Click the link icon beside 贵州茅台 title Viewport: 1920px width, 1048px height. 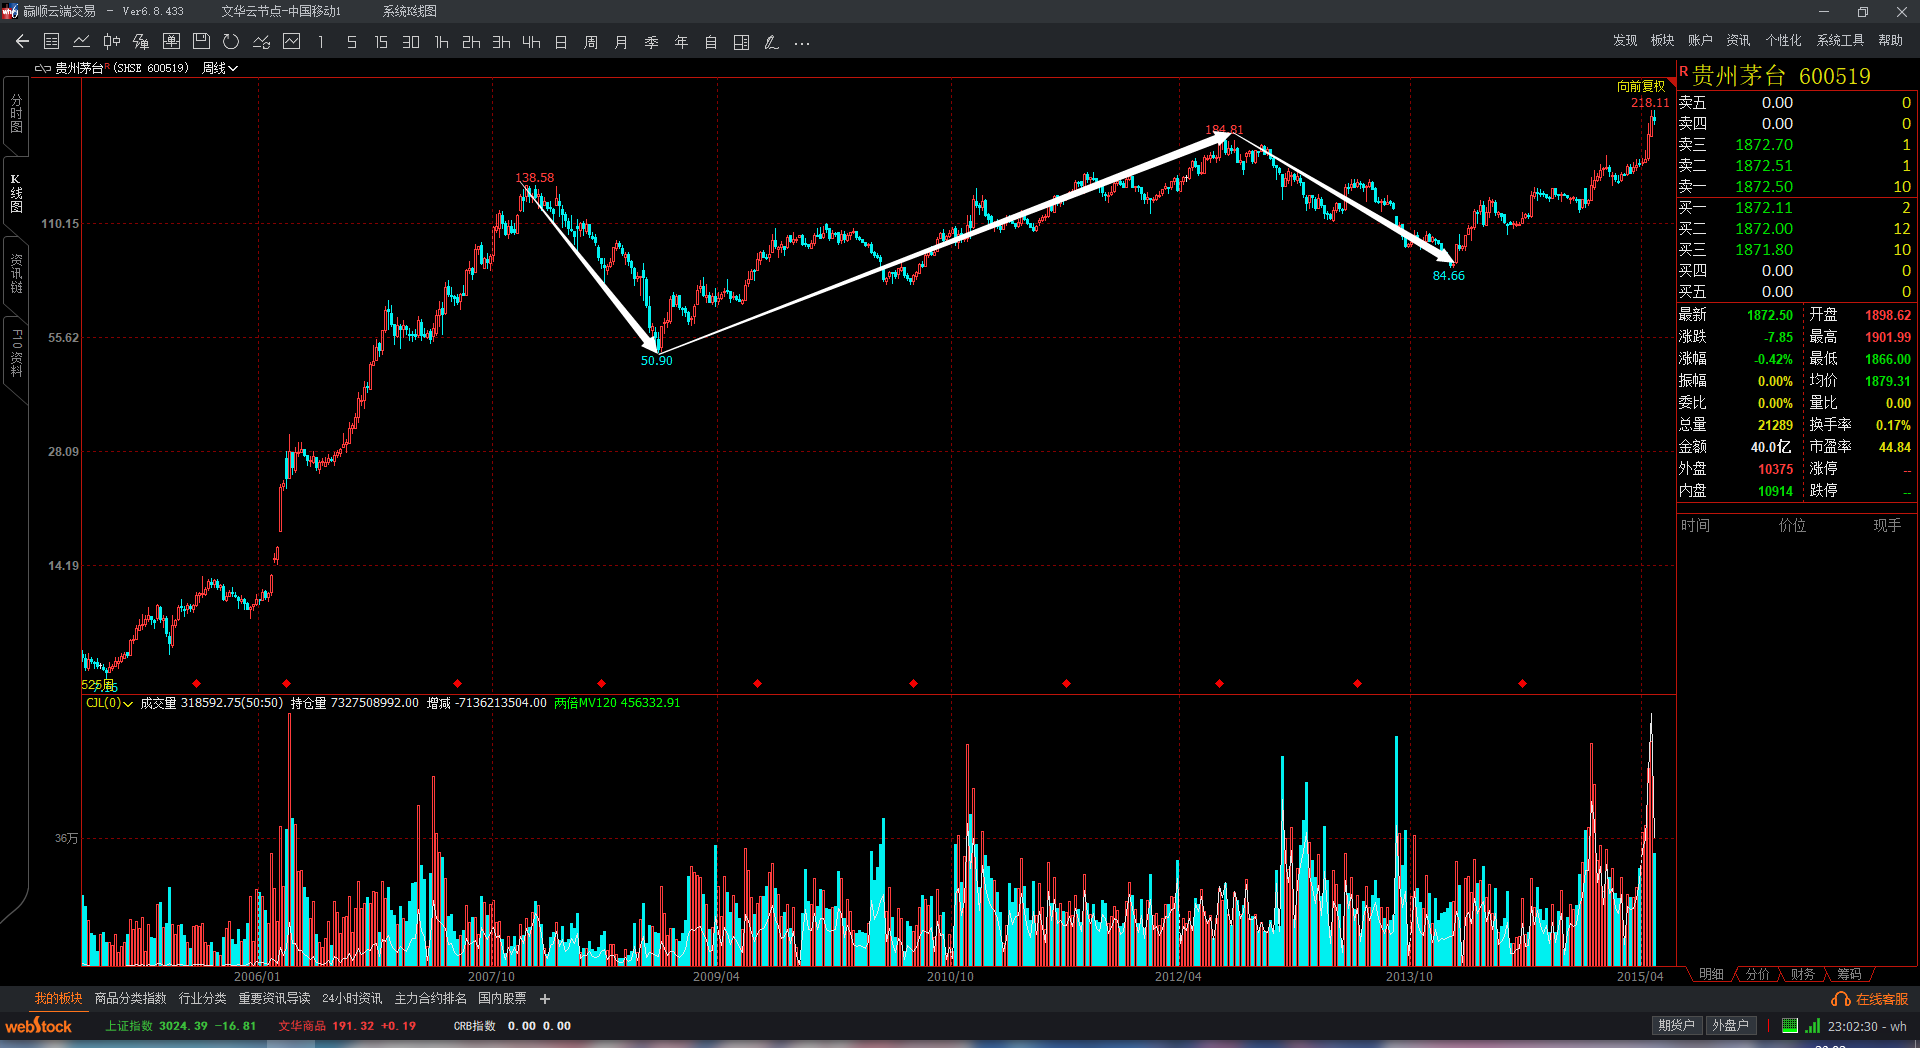[x=43, y=68]
